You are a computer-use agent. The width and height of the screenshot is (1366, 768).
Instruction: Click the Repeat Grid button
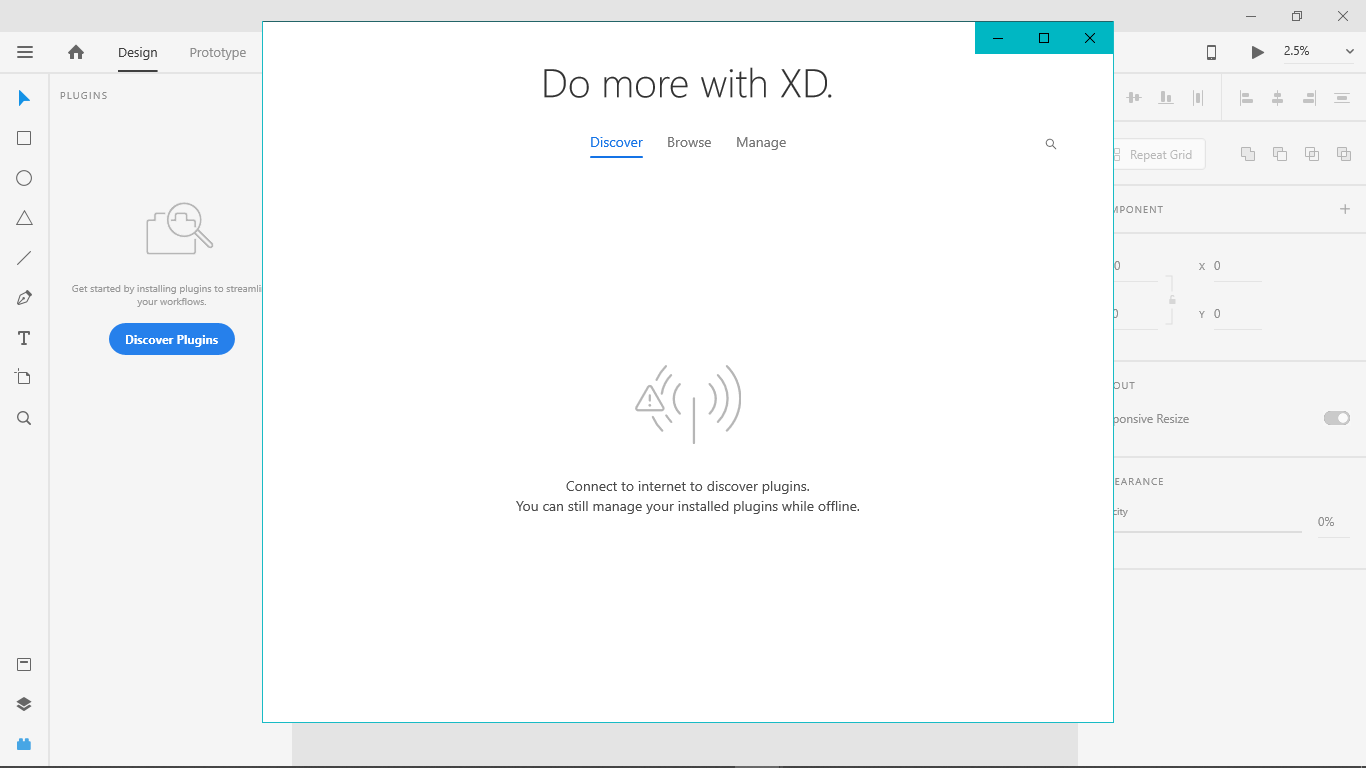click(1159, 155)
